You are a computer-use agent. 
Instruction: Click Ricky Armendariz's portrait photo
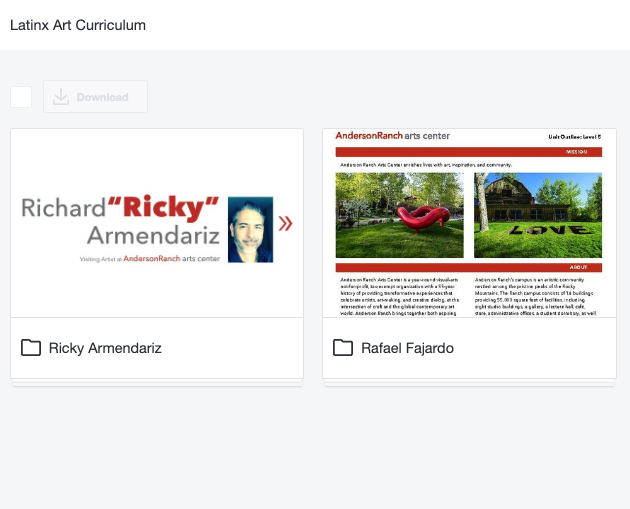pyautogui.click(x=250, y=229)
